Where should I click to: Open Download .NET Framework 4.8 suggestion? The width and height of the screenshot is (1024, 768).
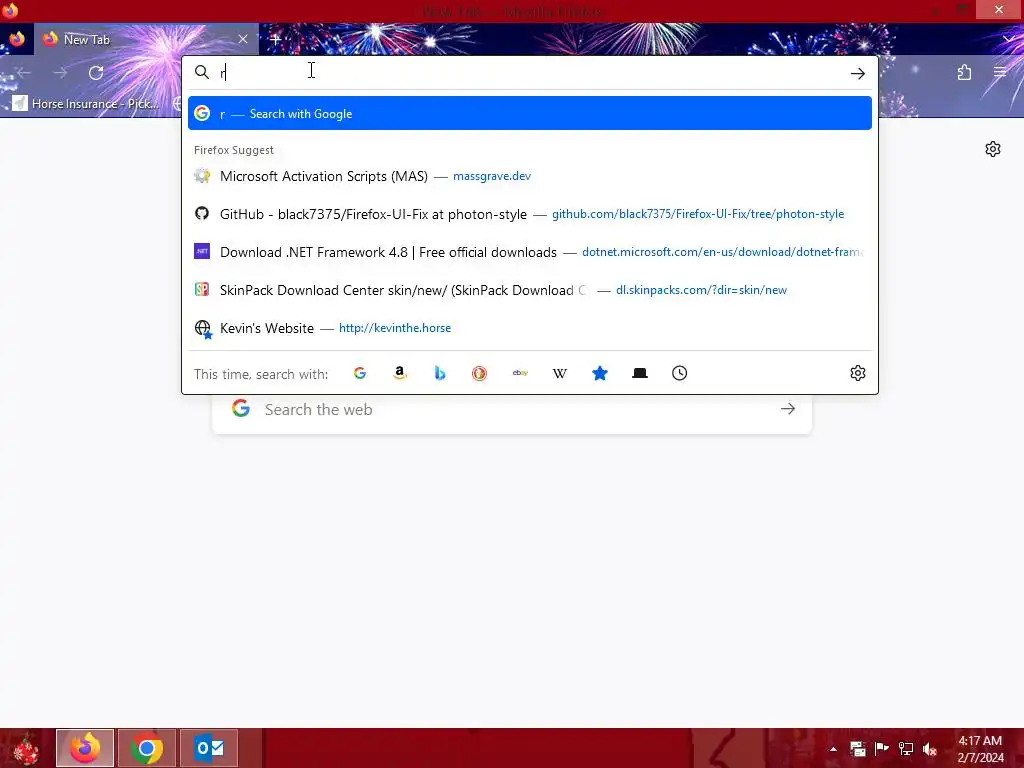(530, 251)
